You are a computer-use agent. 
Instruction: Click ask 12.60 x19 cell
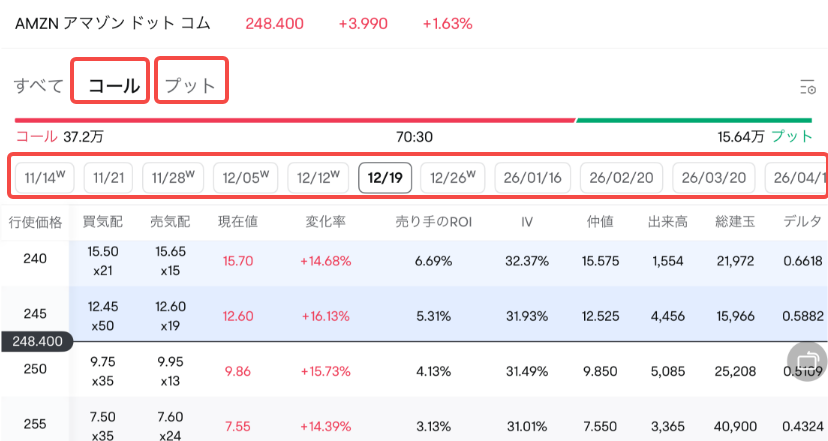click(x=170, y=316)
